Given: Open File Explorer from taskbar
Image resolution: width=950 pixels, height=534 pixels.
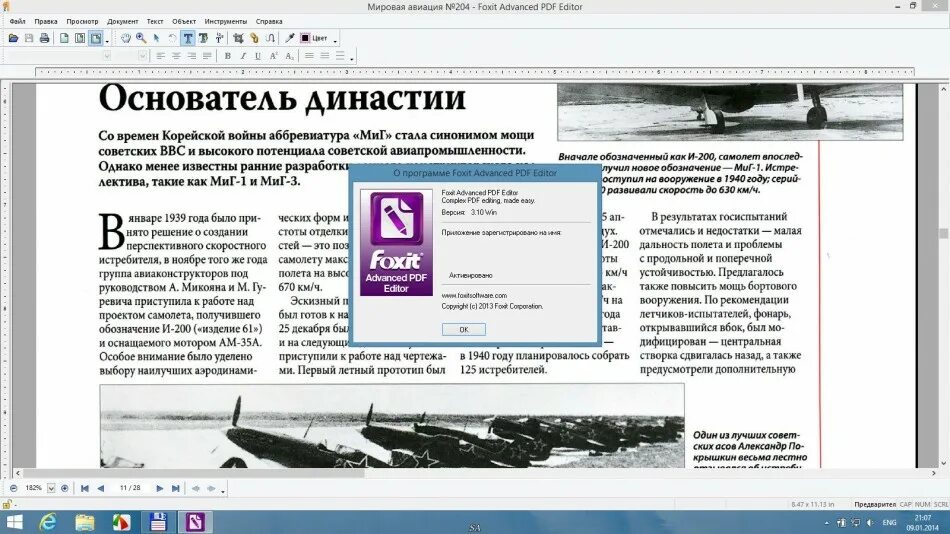Looking at the screenshot, I should [85, 522].
